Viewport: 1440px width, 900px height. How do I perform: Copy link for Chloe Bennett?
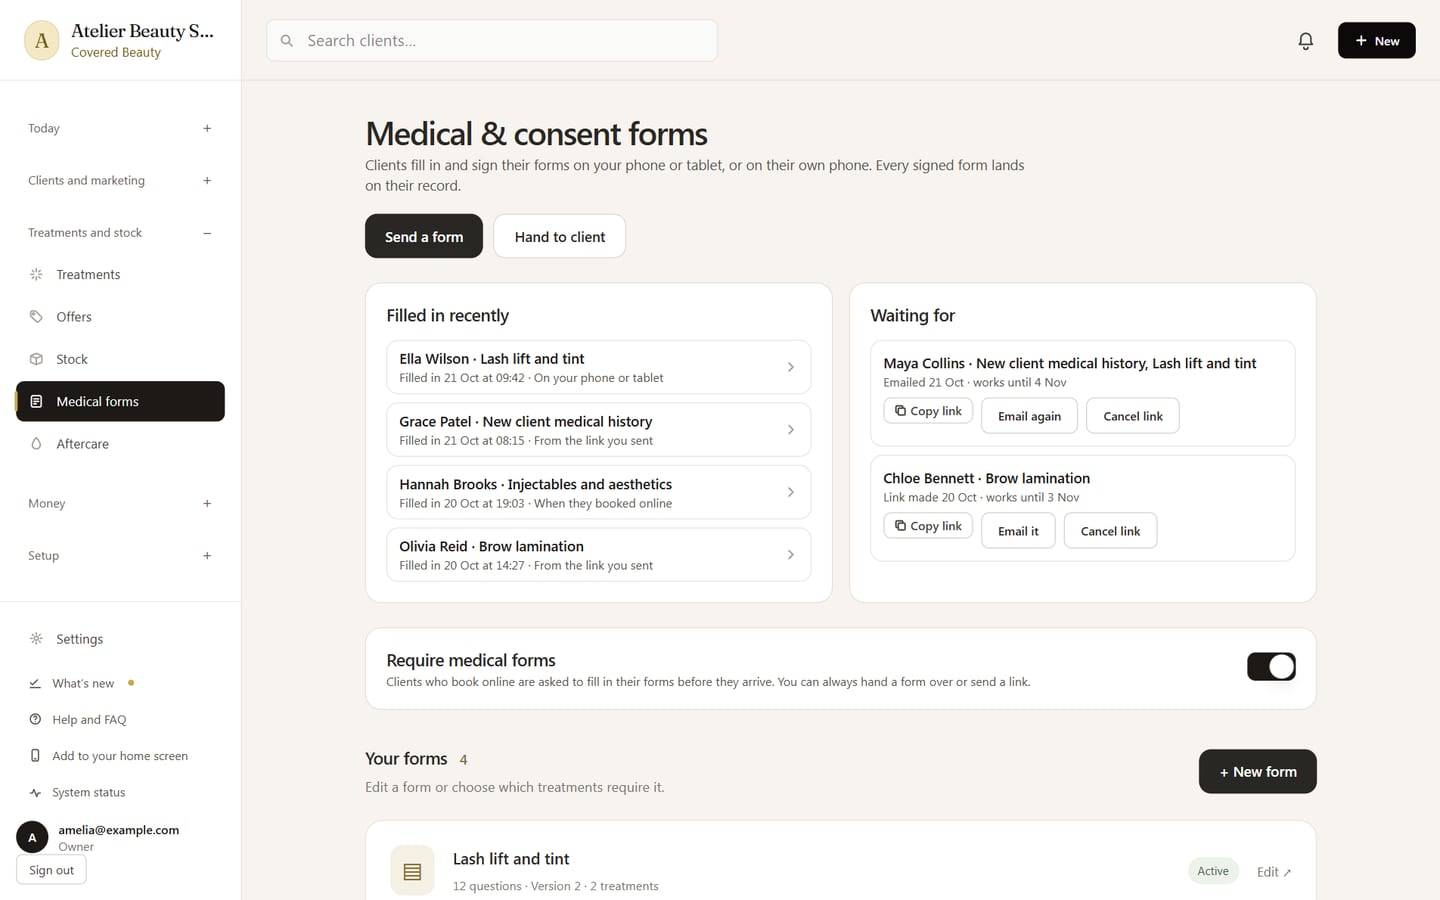tap(928, 526)
